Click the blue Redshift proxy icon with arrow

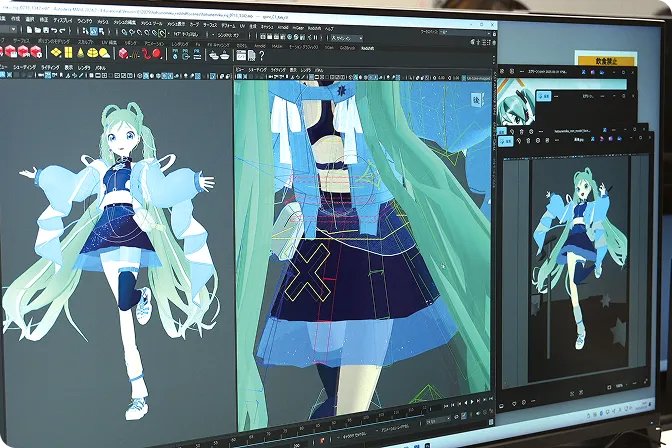tap(186, 54)
